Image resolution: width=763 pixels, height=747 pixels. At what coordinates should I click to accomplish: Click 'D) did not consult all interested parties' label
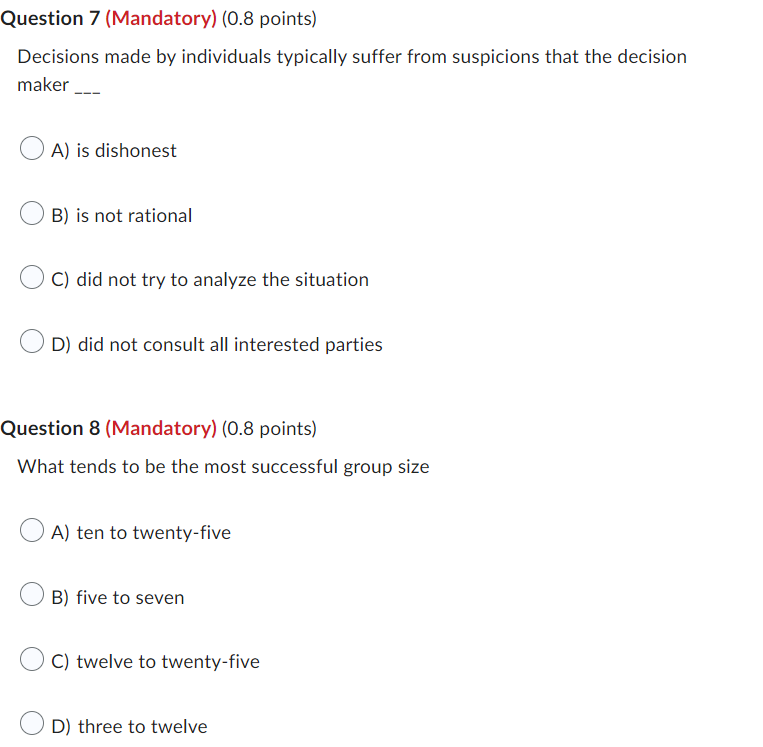[x=217, y=345]
